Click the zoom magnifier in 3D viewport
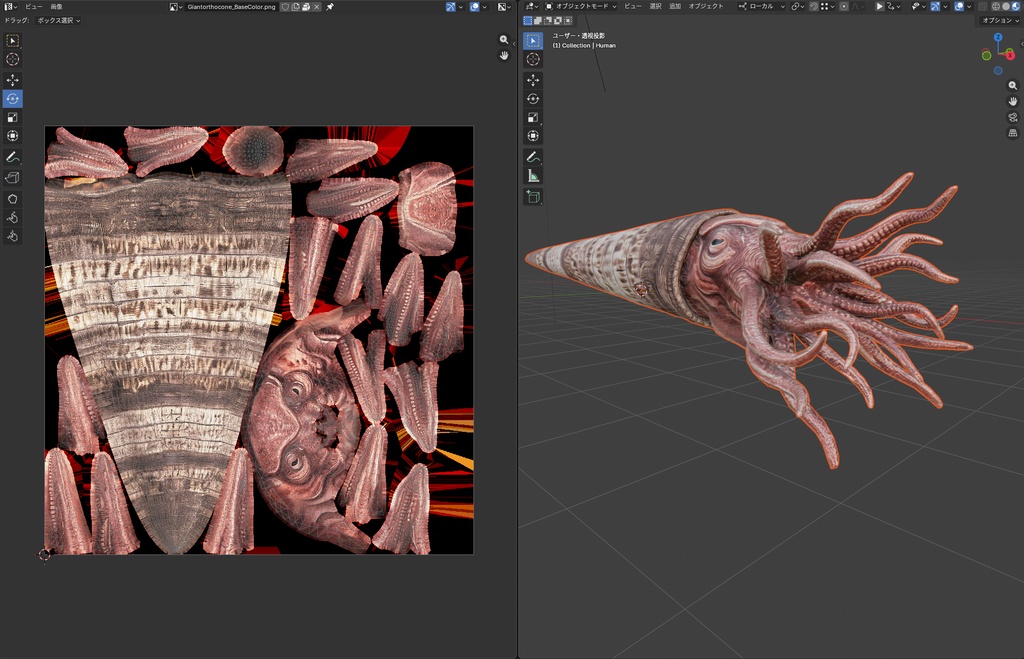This screenshot has height=659, width=1024. pos(1012,86)
